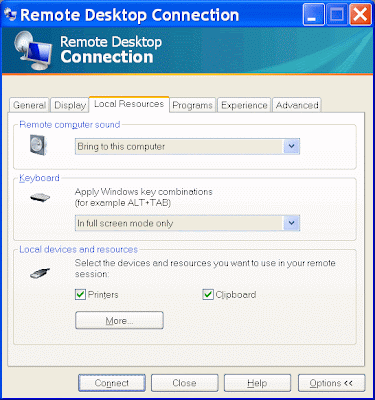The image size is (375, 400).
Task: Click the 'Select the devices and resources' description
Action: click(205, 268)
